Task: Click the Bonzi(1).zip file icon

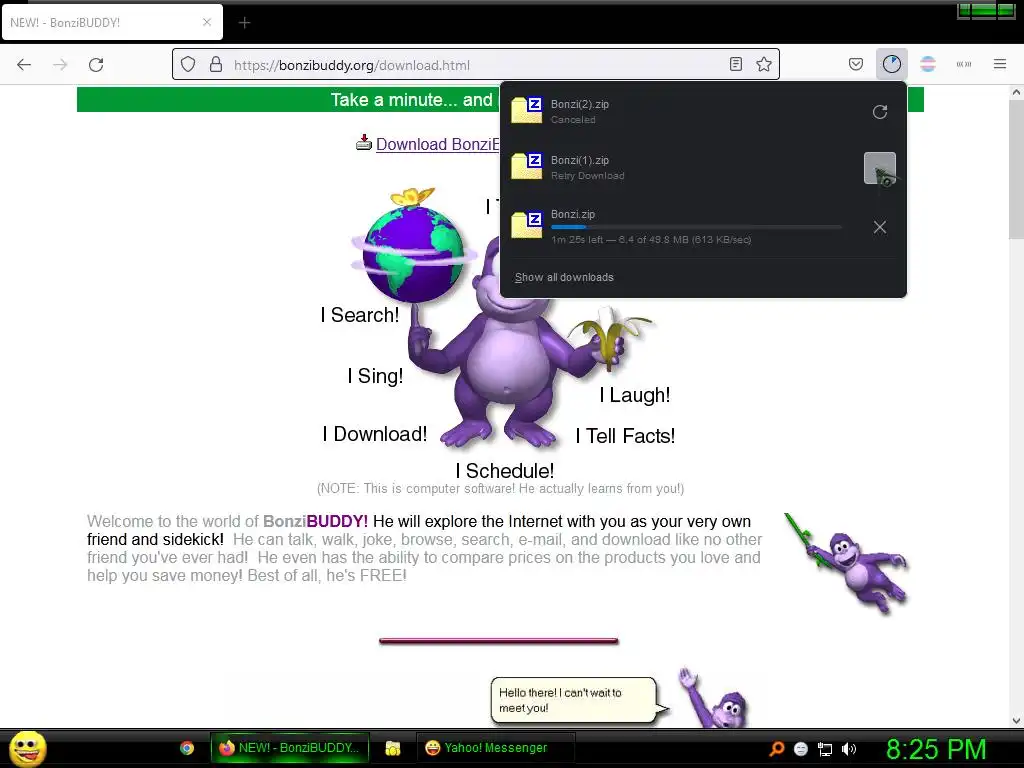Action: [x=526, y=167]
